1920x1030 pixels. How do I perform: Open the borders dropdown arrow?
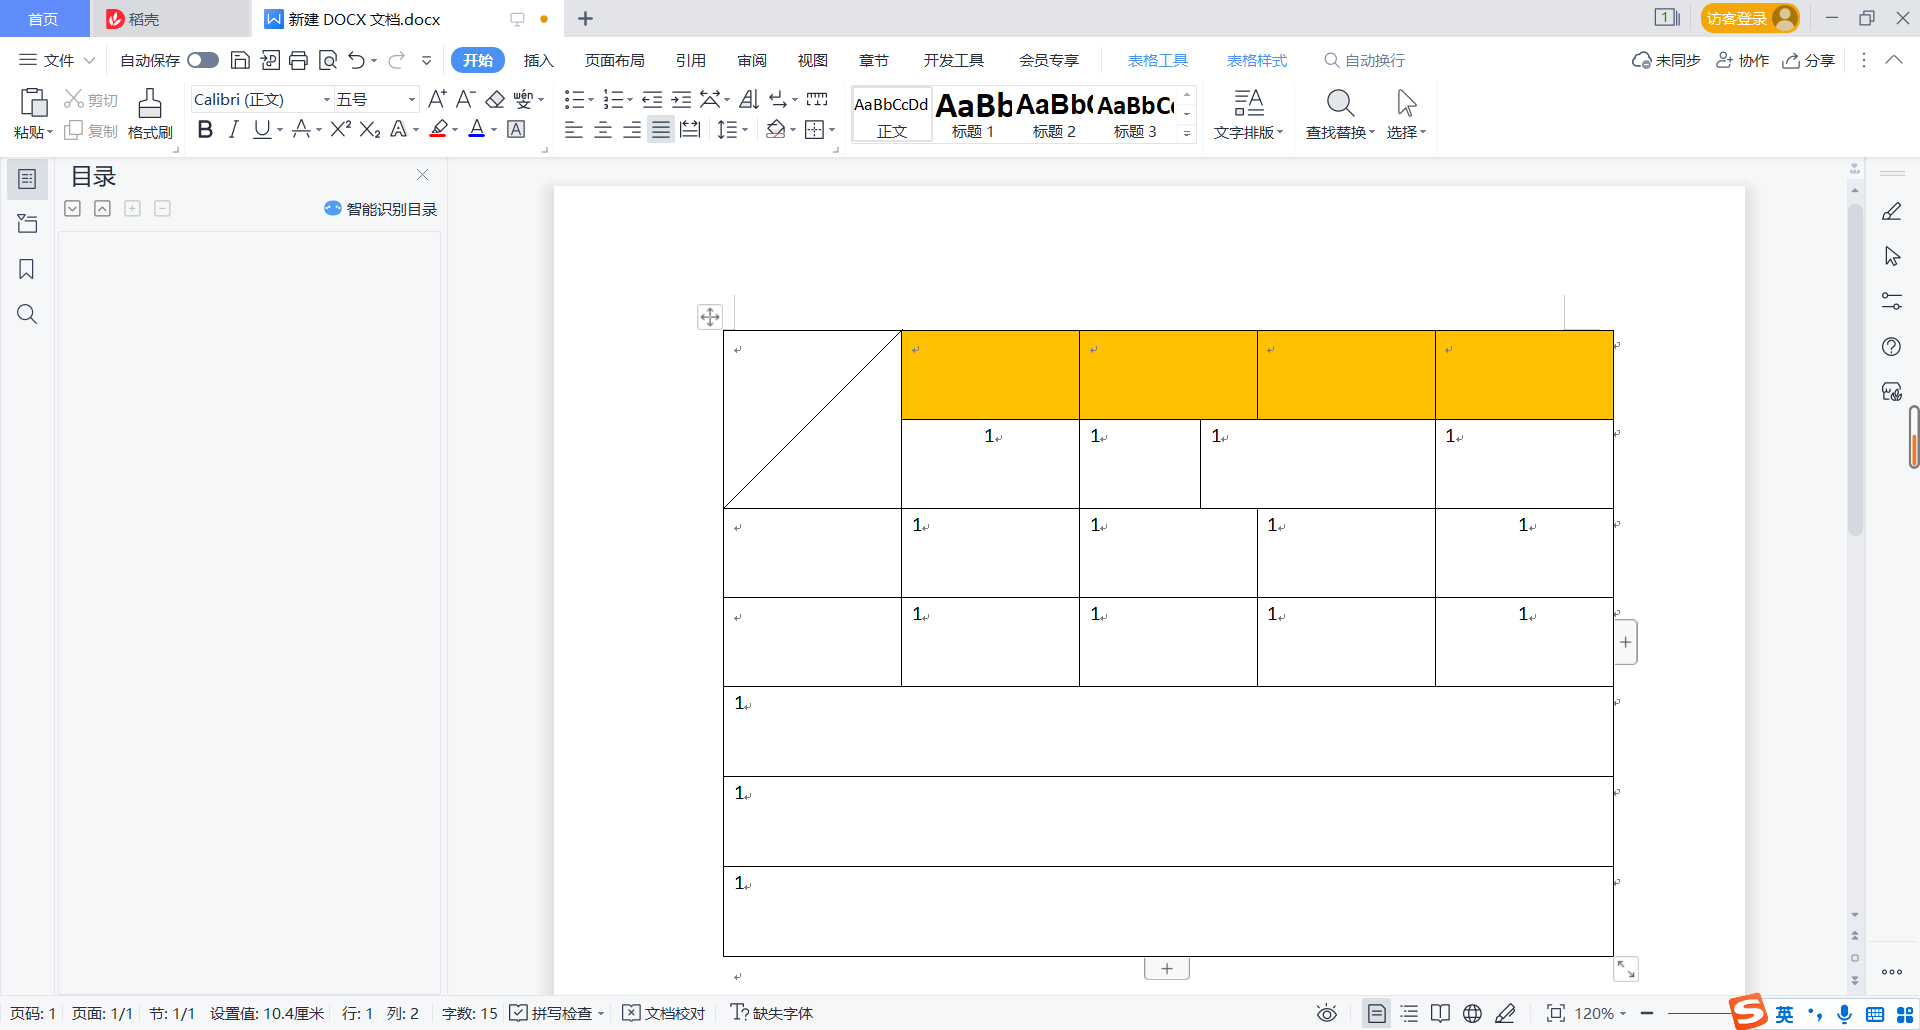tap(832, 130)
